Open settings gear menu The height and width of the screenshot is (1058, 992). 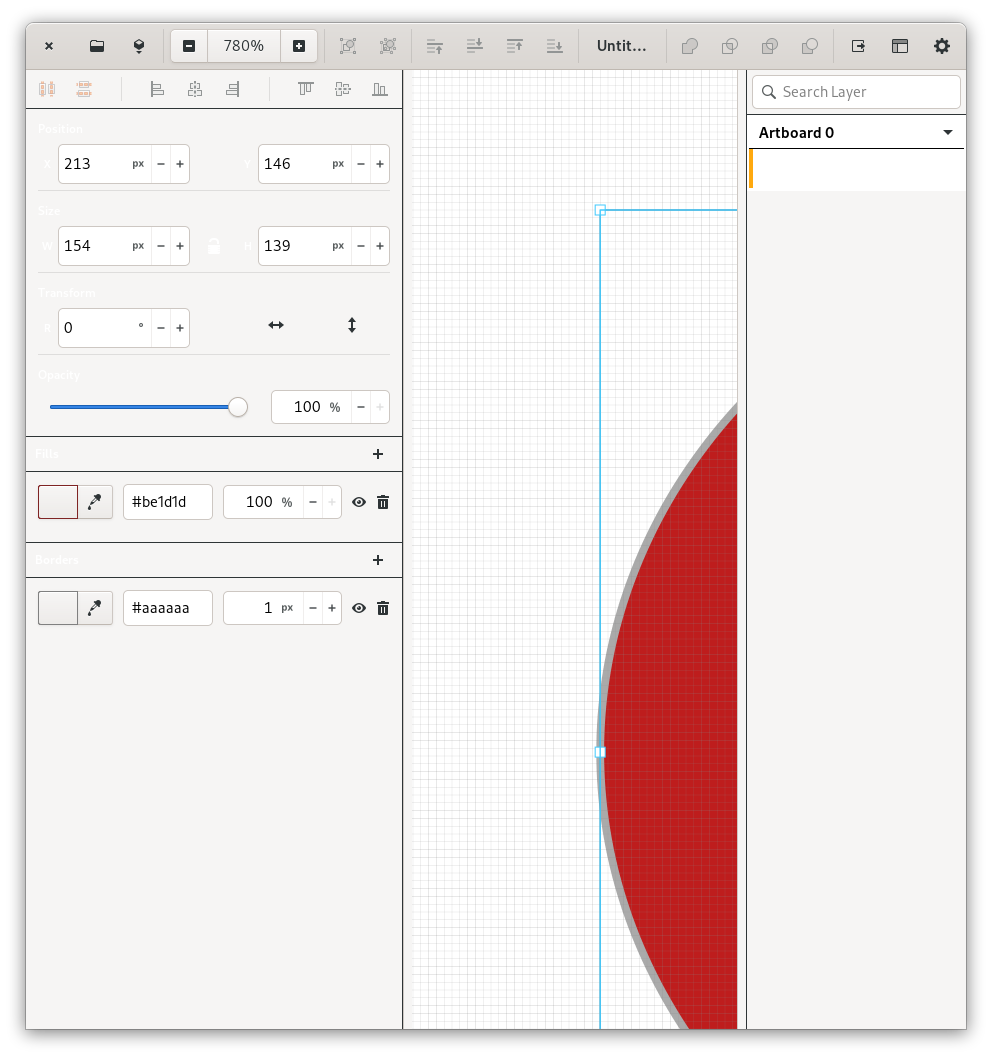point(941,46)
